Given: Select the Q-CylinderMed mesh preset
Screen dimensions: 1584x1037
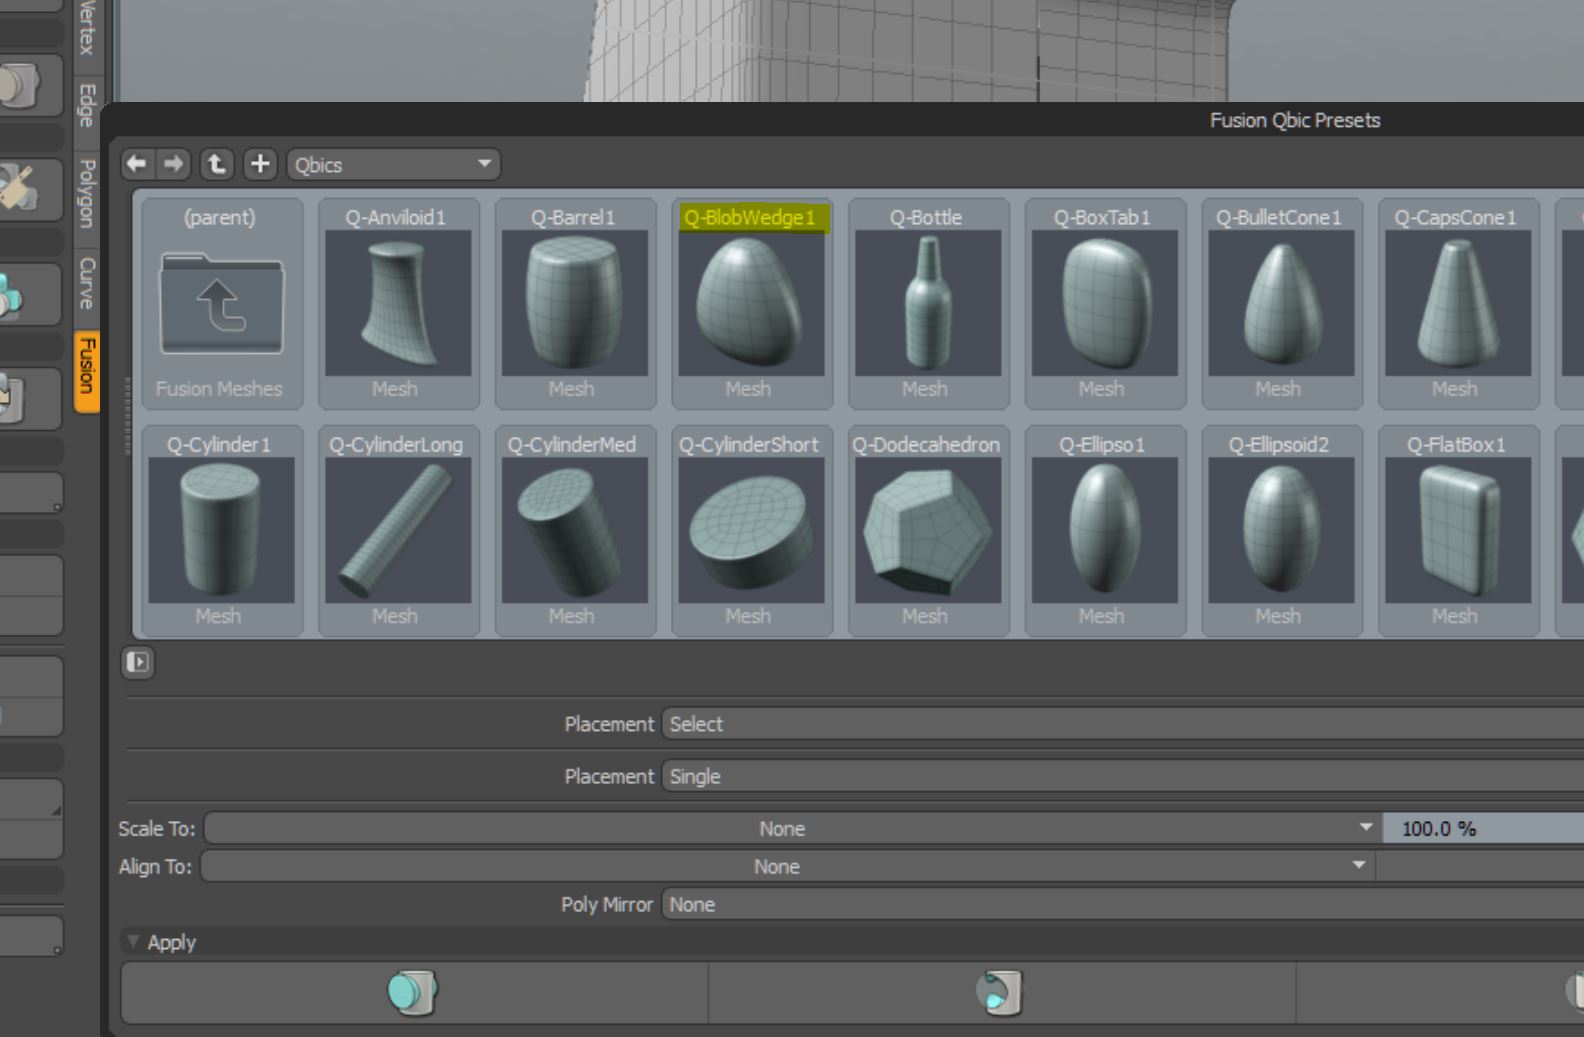Looking at the screenshot, I should [x=574, y=530].
